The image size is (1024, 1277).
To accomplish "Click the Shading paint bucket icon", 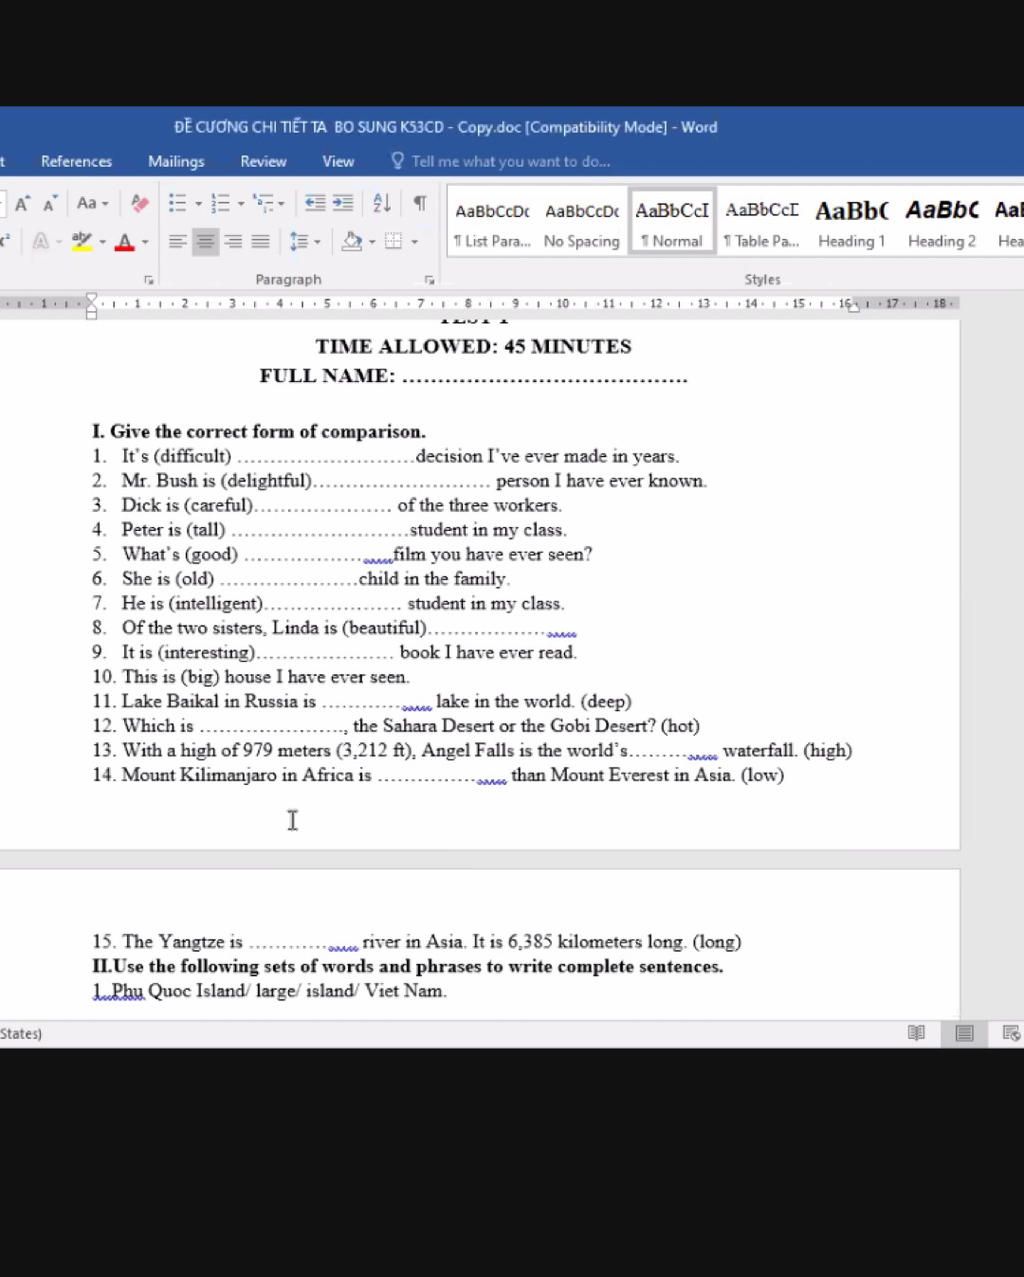I will tap(351, 241).
